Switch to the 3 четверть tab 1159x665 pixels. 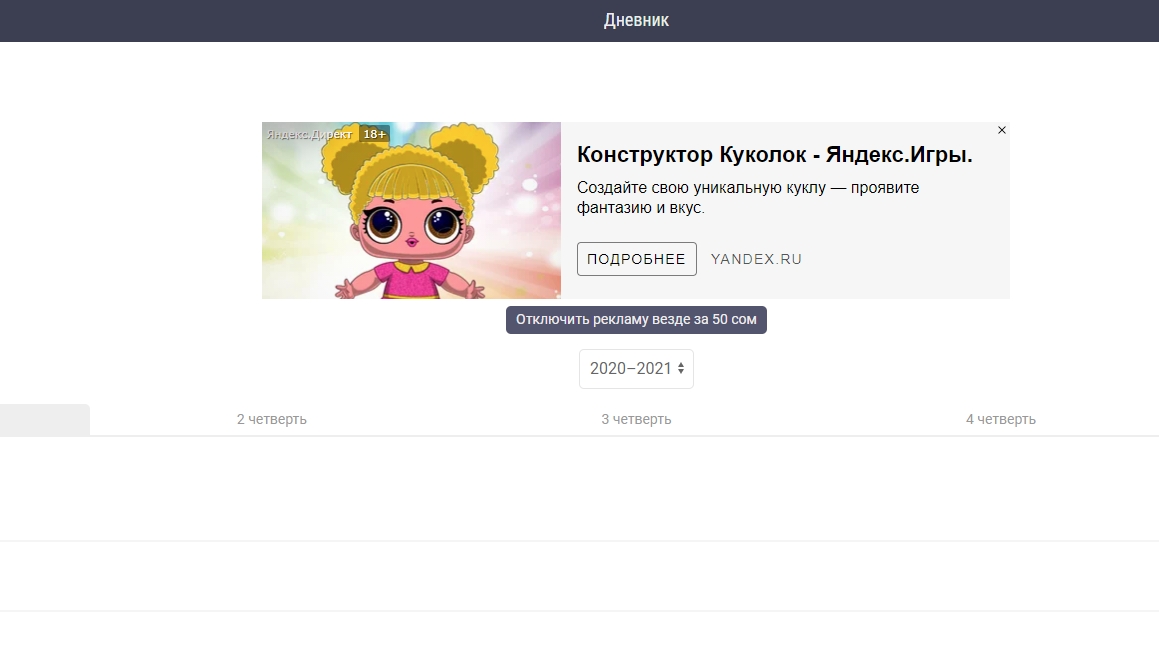[x=636, y=420]
